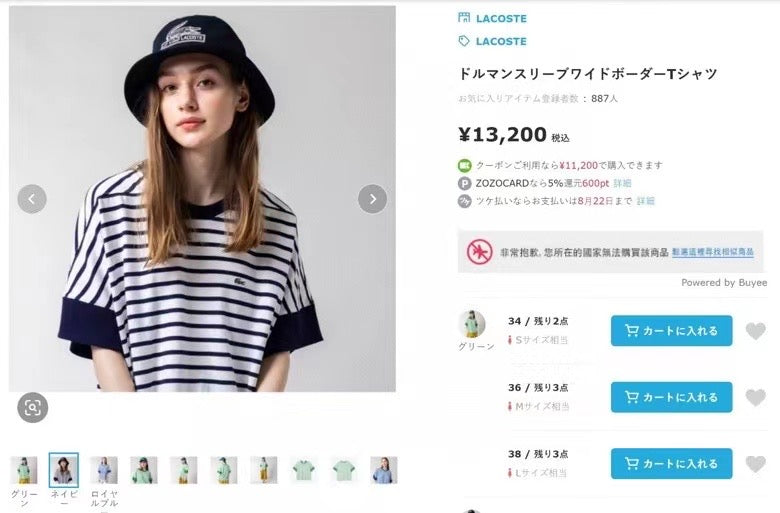Select the green color thumbnail

coord(24,470)
